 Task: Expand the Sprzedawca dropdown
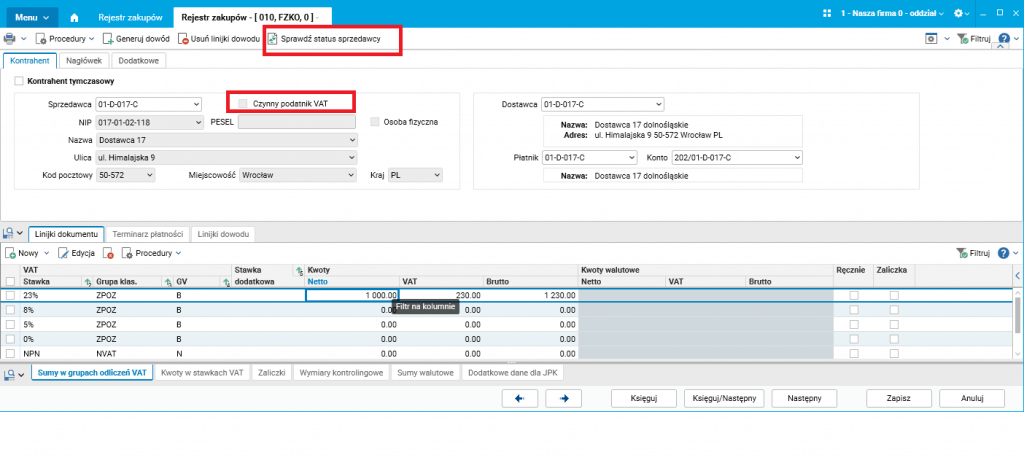196,104
